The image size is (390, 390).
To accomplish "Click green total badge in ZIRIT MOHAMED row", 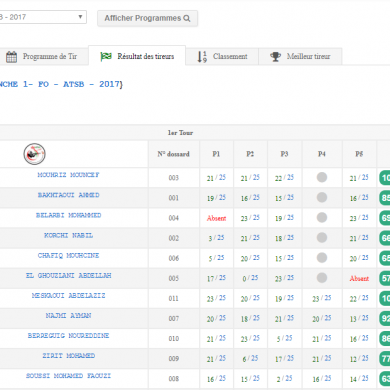I will (x=385, y=359).
